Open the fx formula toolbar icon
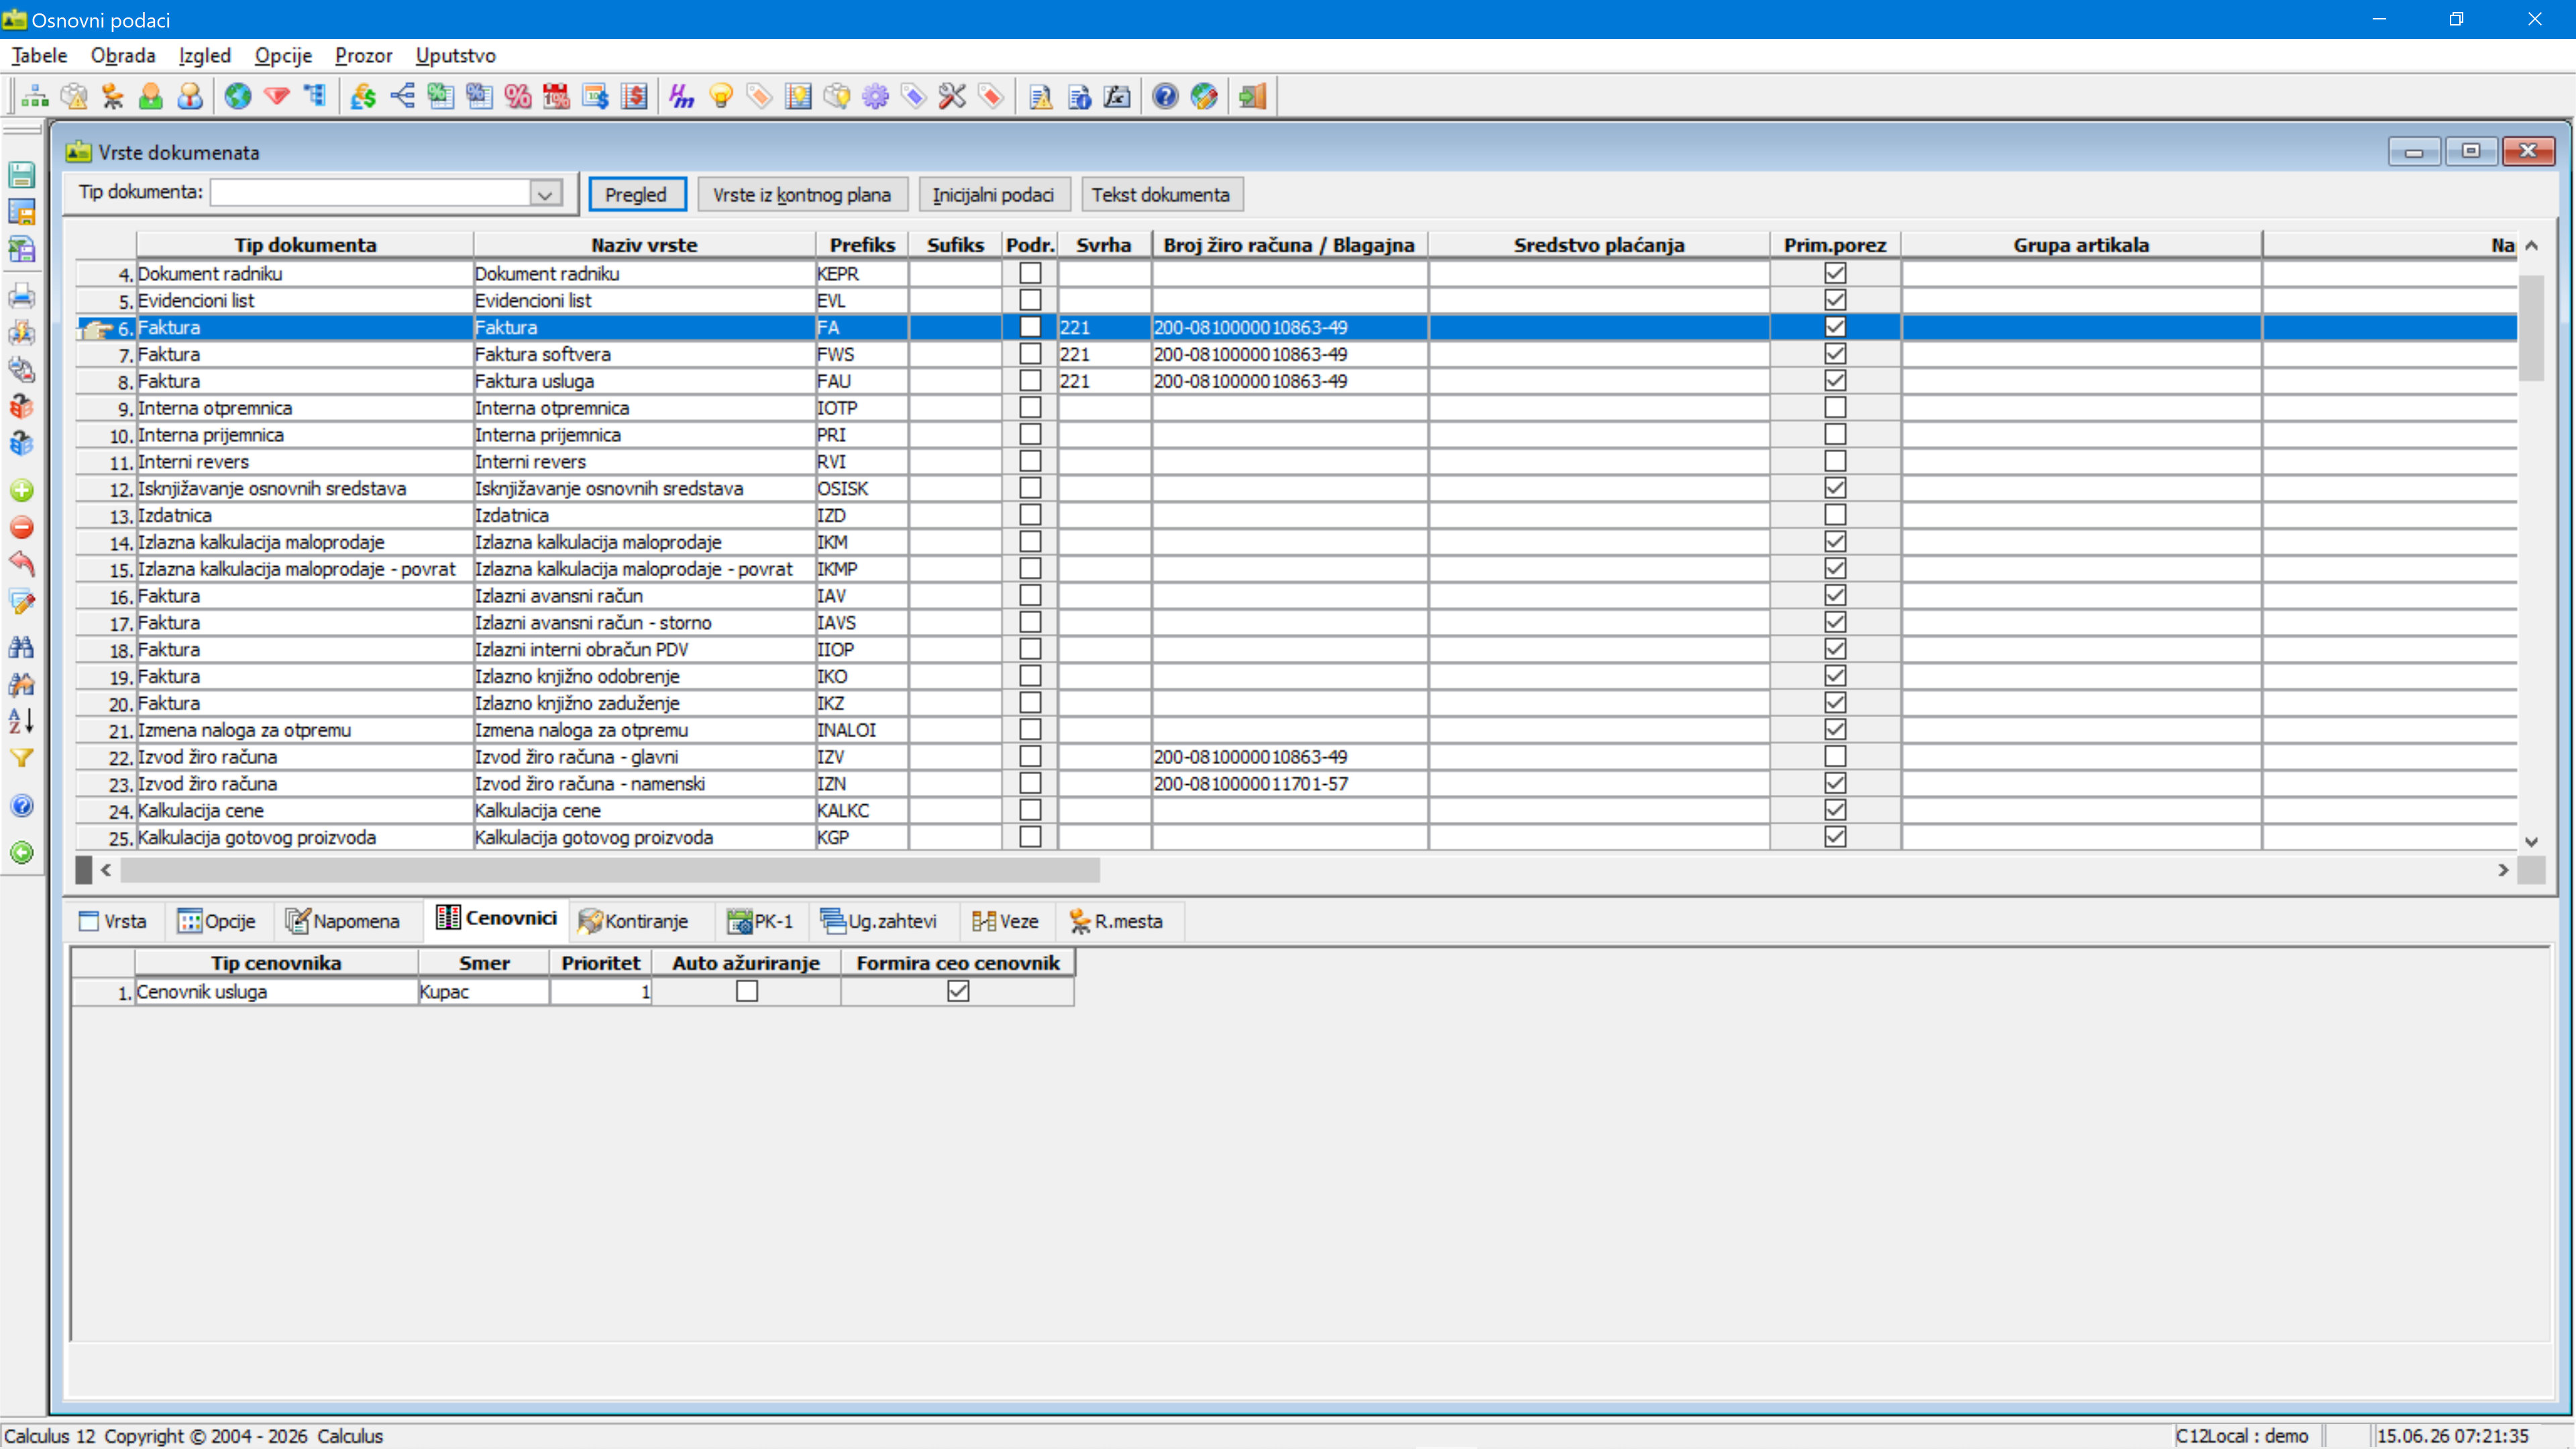The height and width of the screenshot is (1449, 2576). tap(1117, 96)
